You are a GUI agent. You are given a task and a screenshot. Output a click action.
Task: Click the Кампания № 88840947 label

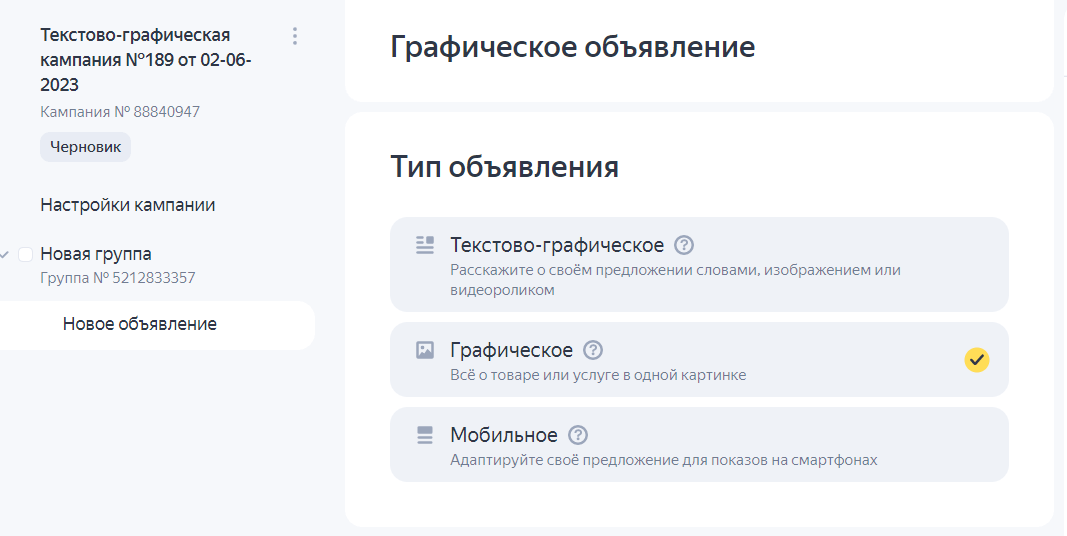point(120,112)
